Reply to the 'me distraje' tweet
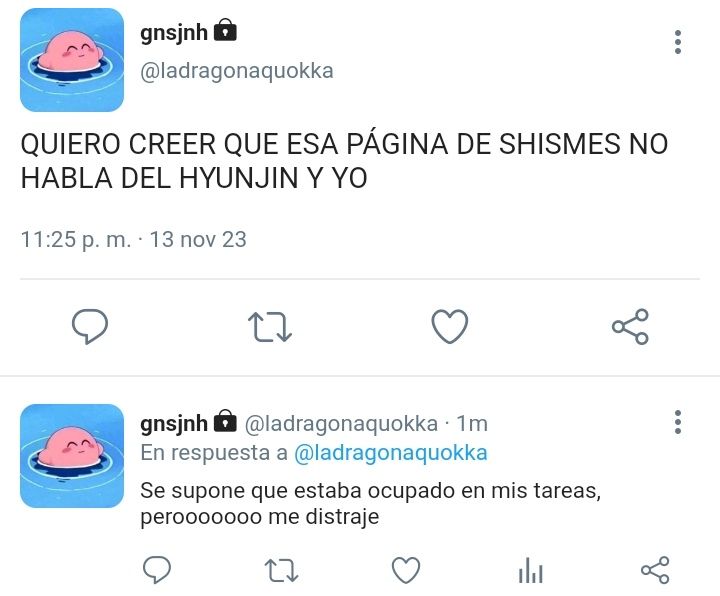 pyautogui.click(x=157, y=570)
